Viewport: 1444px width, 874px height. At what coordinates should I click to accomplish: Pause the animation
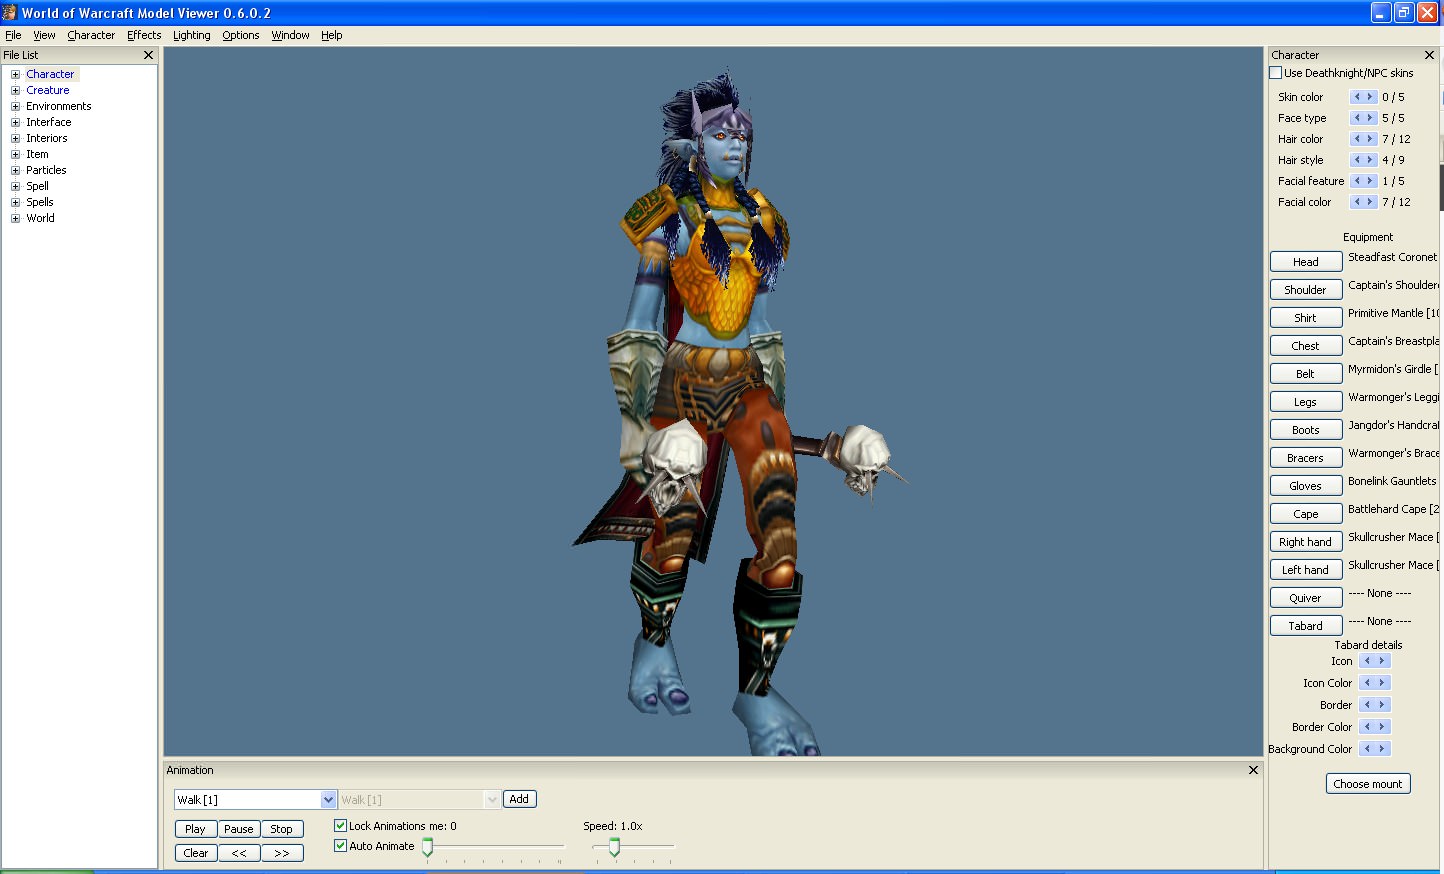coord(239,829)
